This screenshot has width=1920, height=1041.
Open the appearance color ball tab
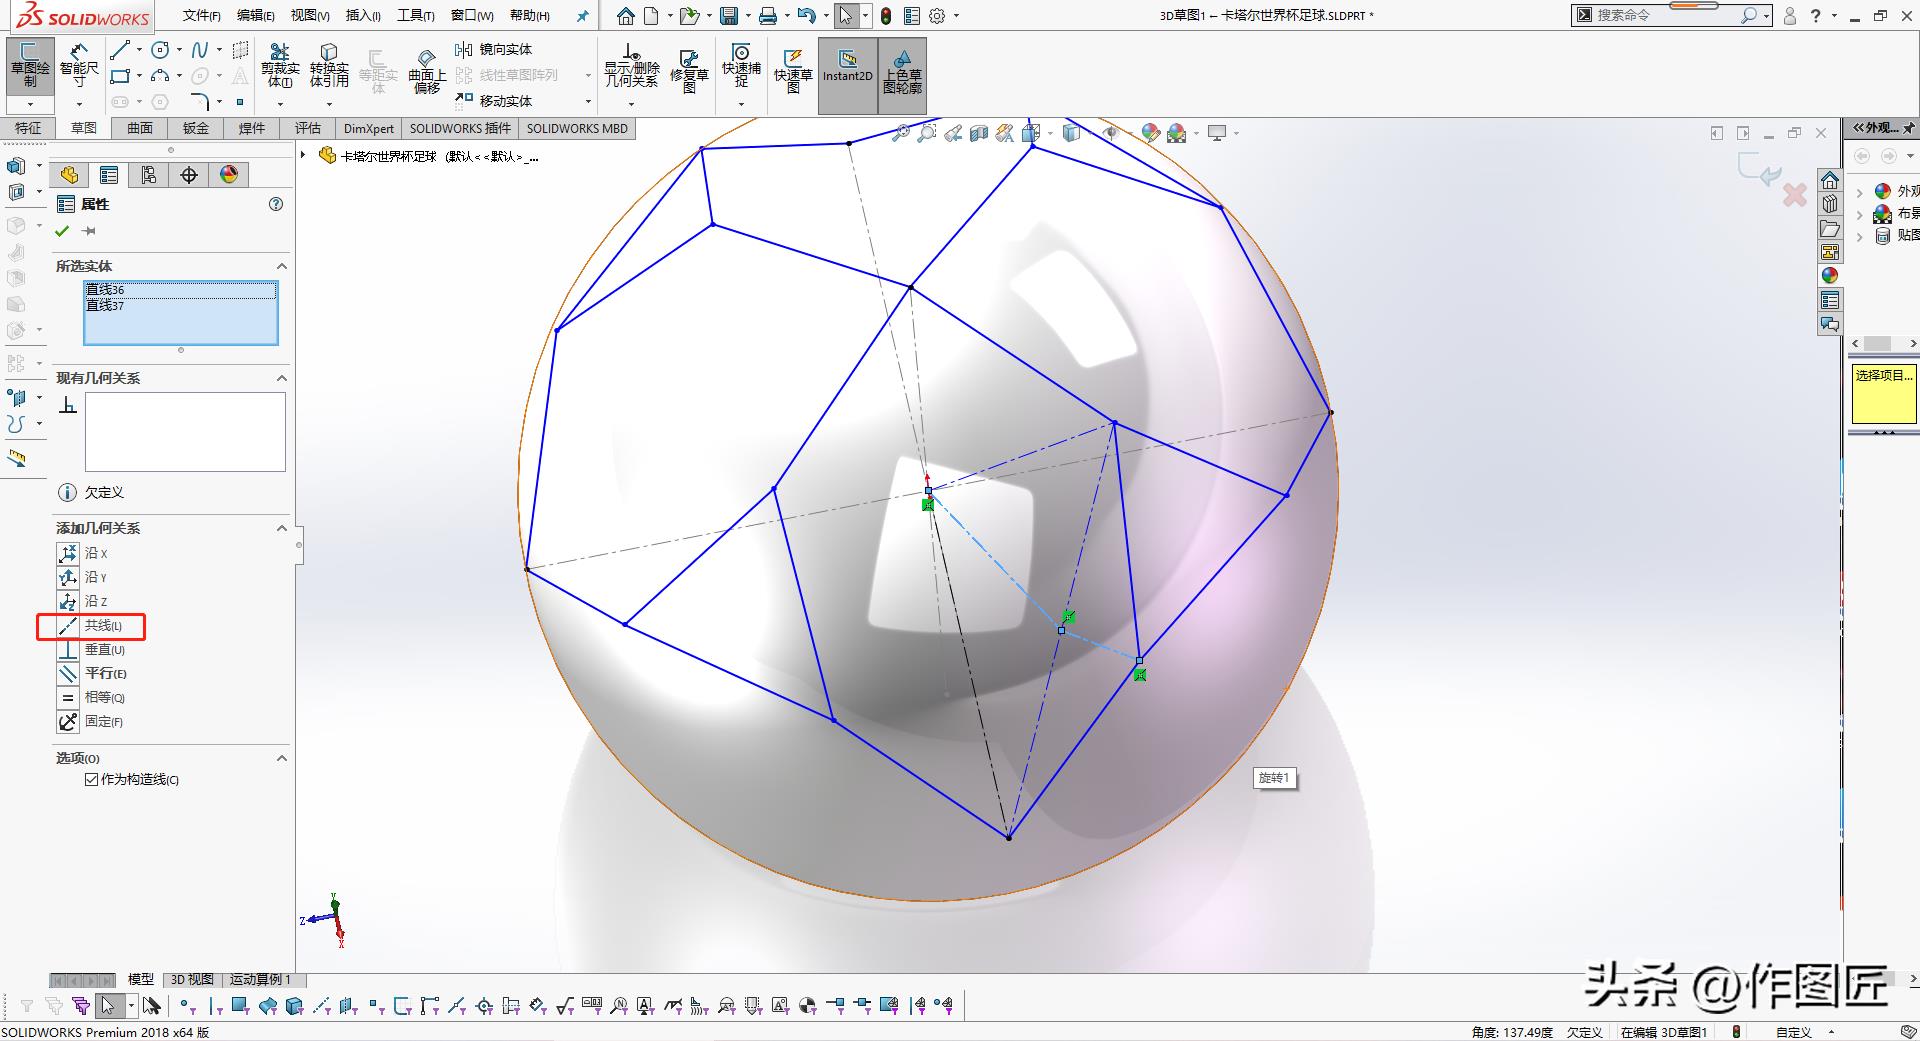click(229, 175)
